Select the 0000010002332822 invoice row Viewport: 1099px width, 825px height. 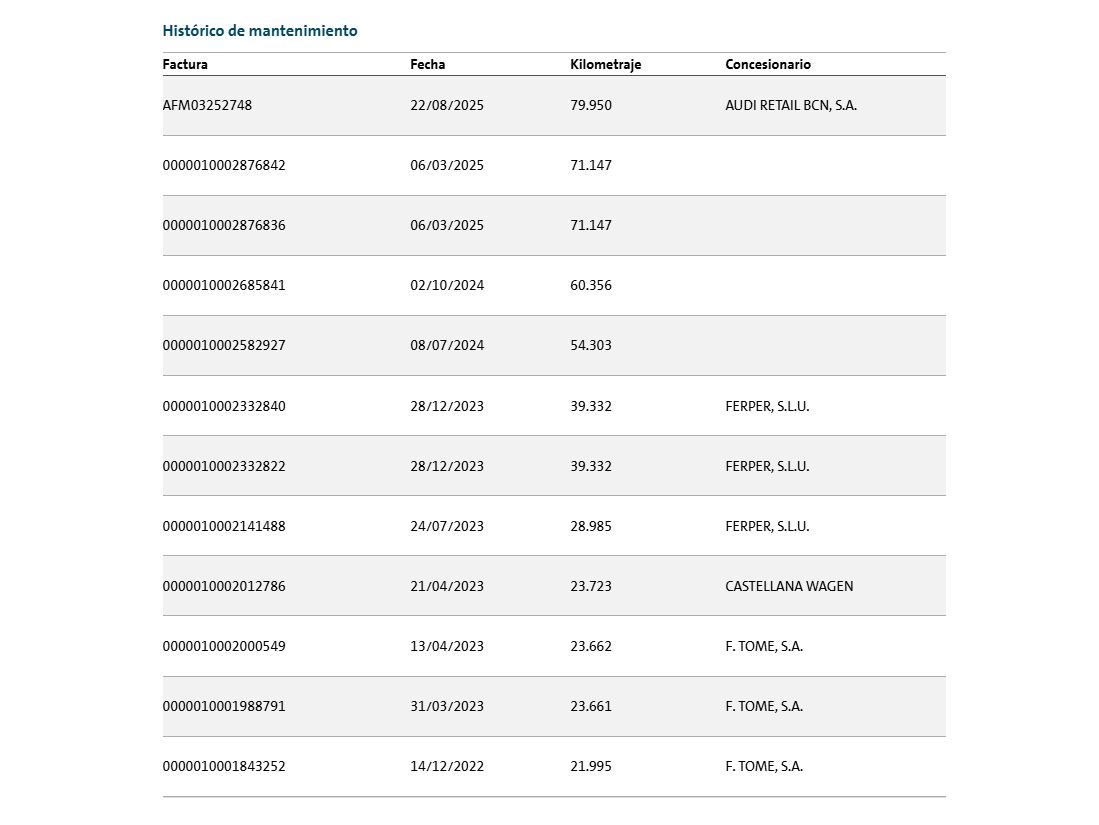pos(554,466)
